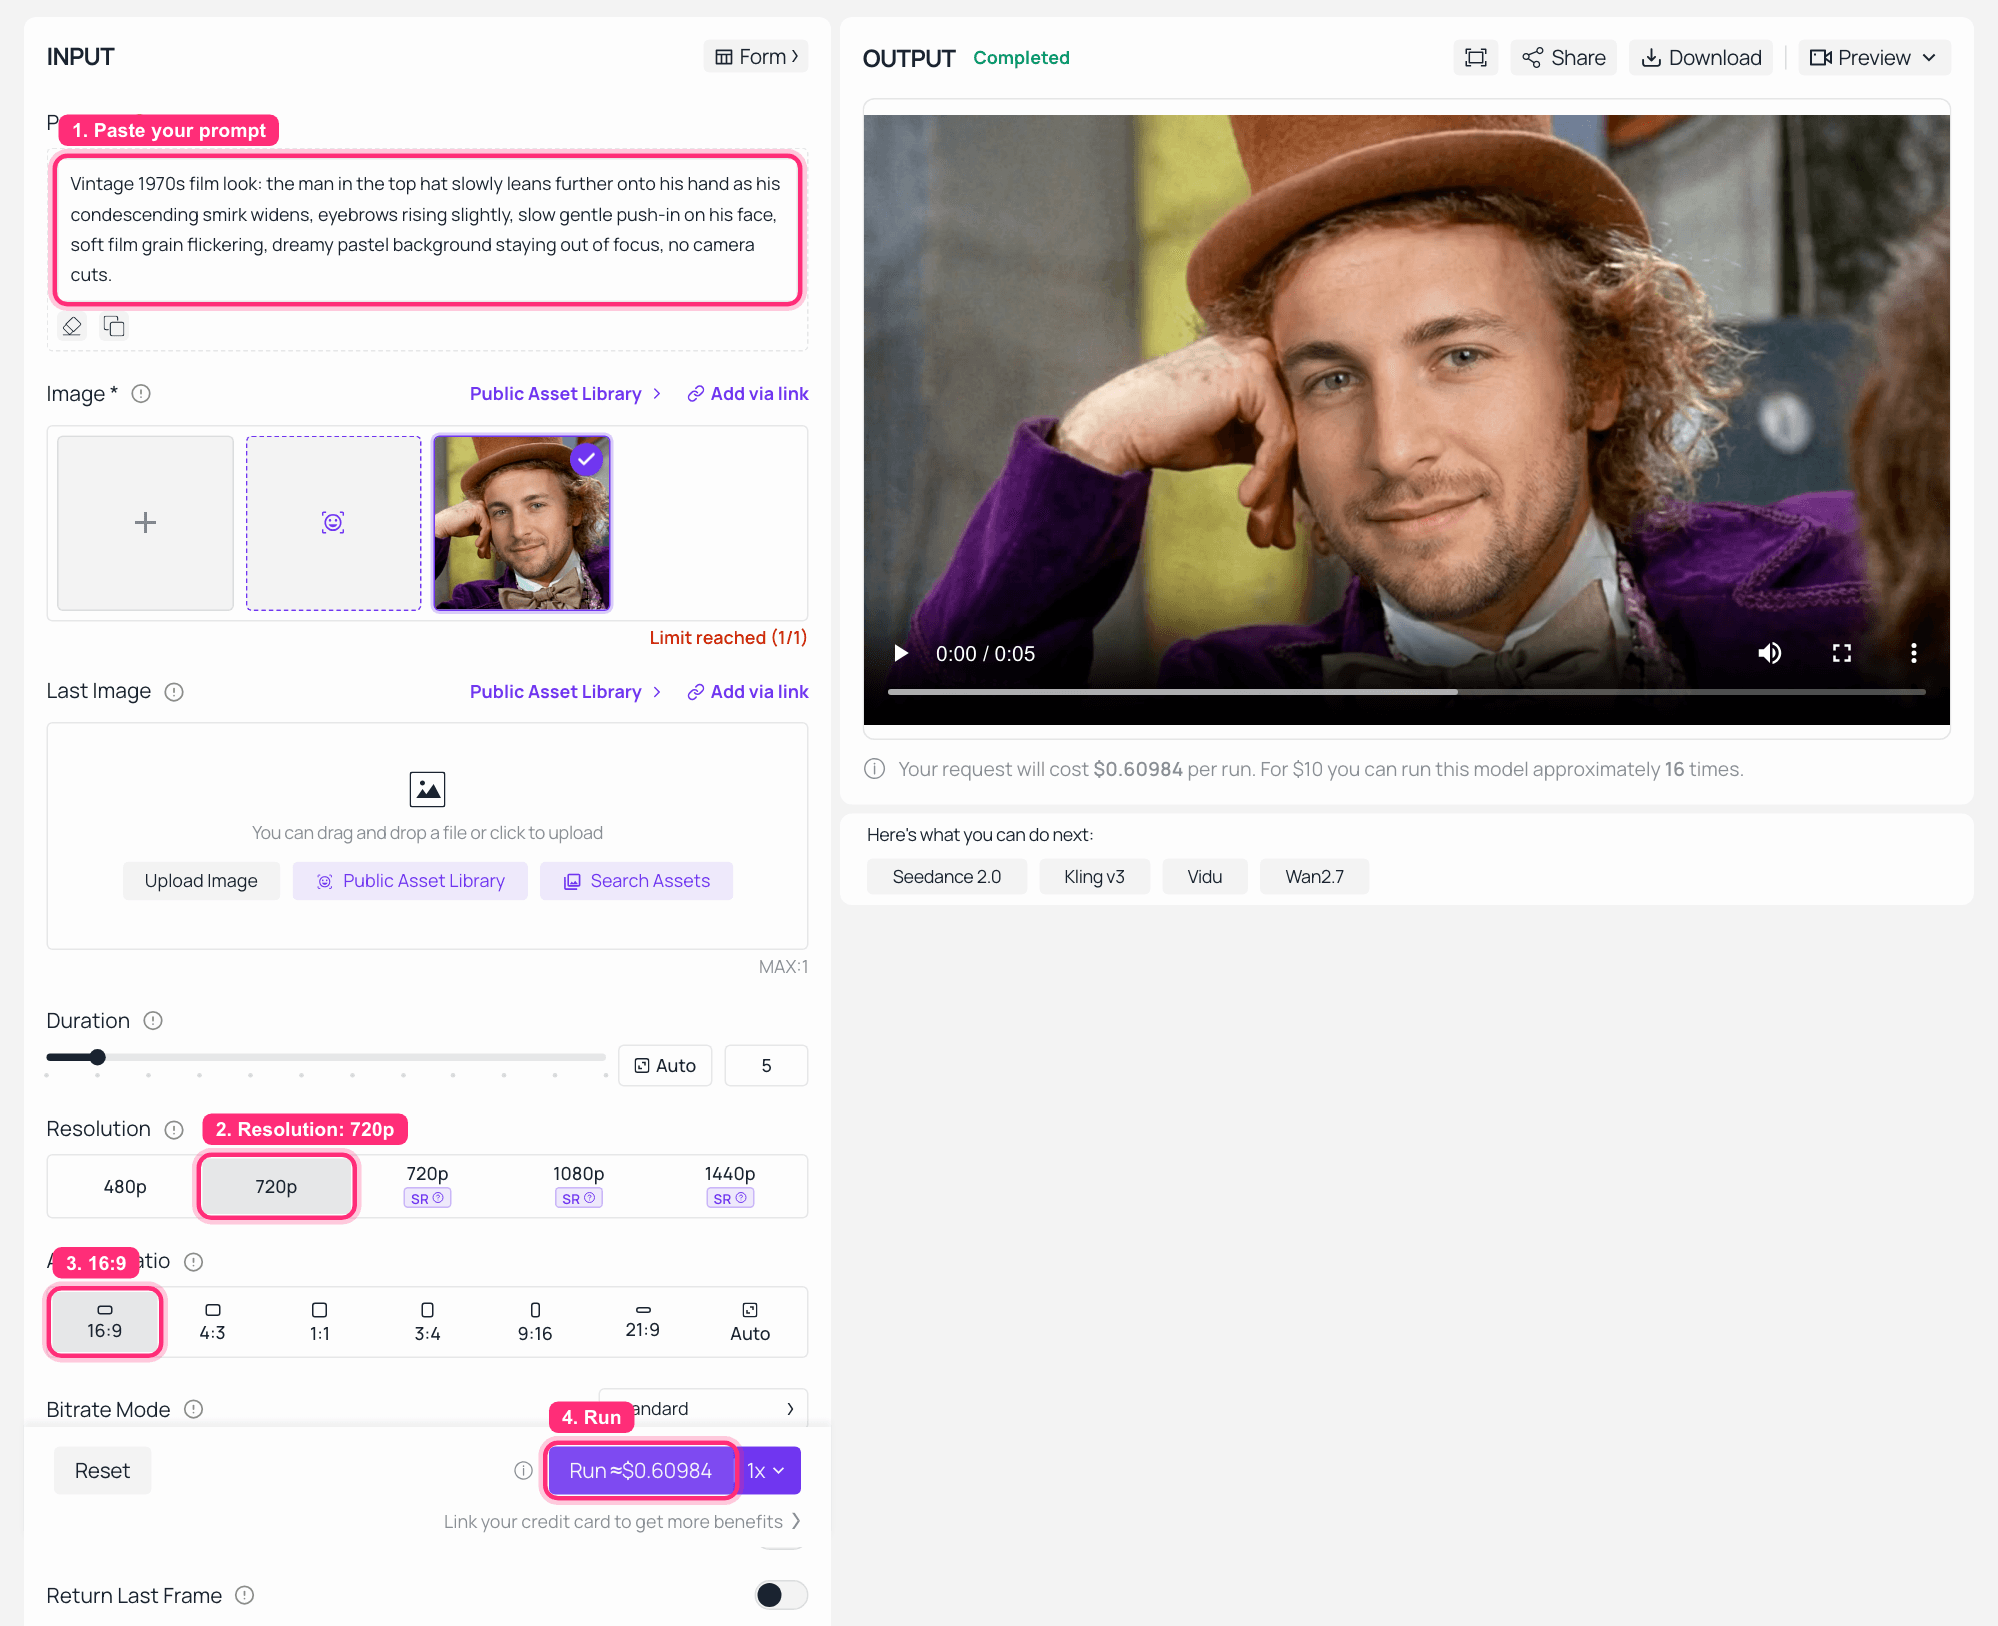Image resolution: width=1998 pixels, height=1626 pixels.
Task: Open the Kling v3 suggestion
Action: tap(1094, 877)
